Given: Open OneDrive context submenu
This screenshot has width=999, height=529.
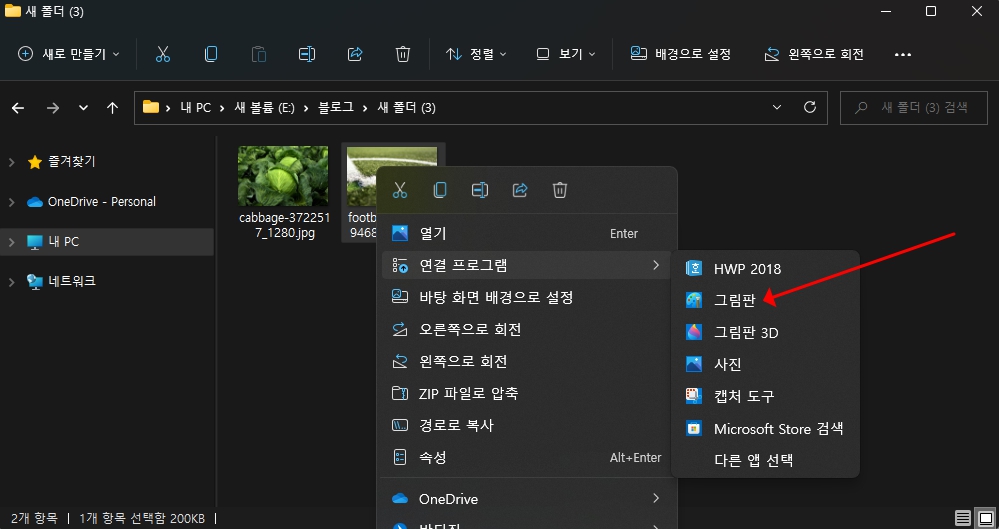Looking at the screenshot, I should [x=526, y=498].
